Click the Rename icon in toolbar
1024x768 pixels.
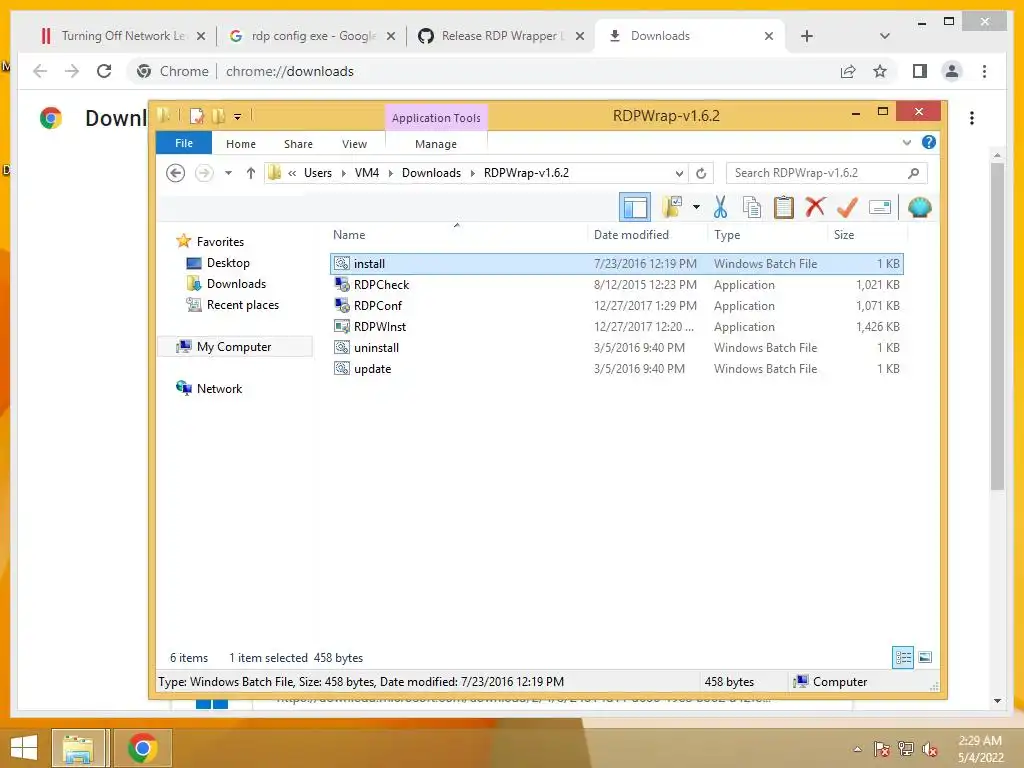tap(880, 208)
